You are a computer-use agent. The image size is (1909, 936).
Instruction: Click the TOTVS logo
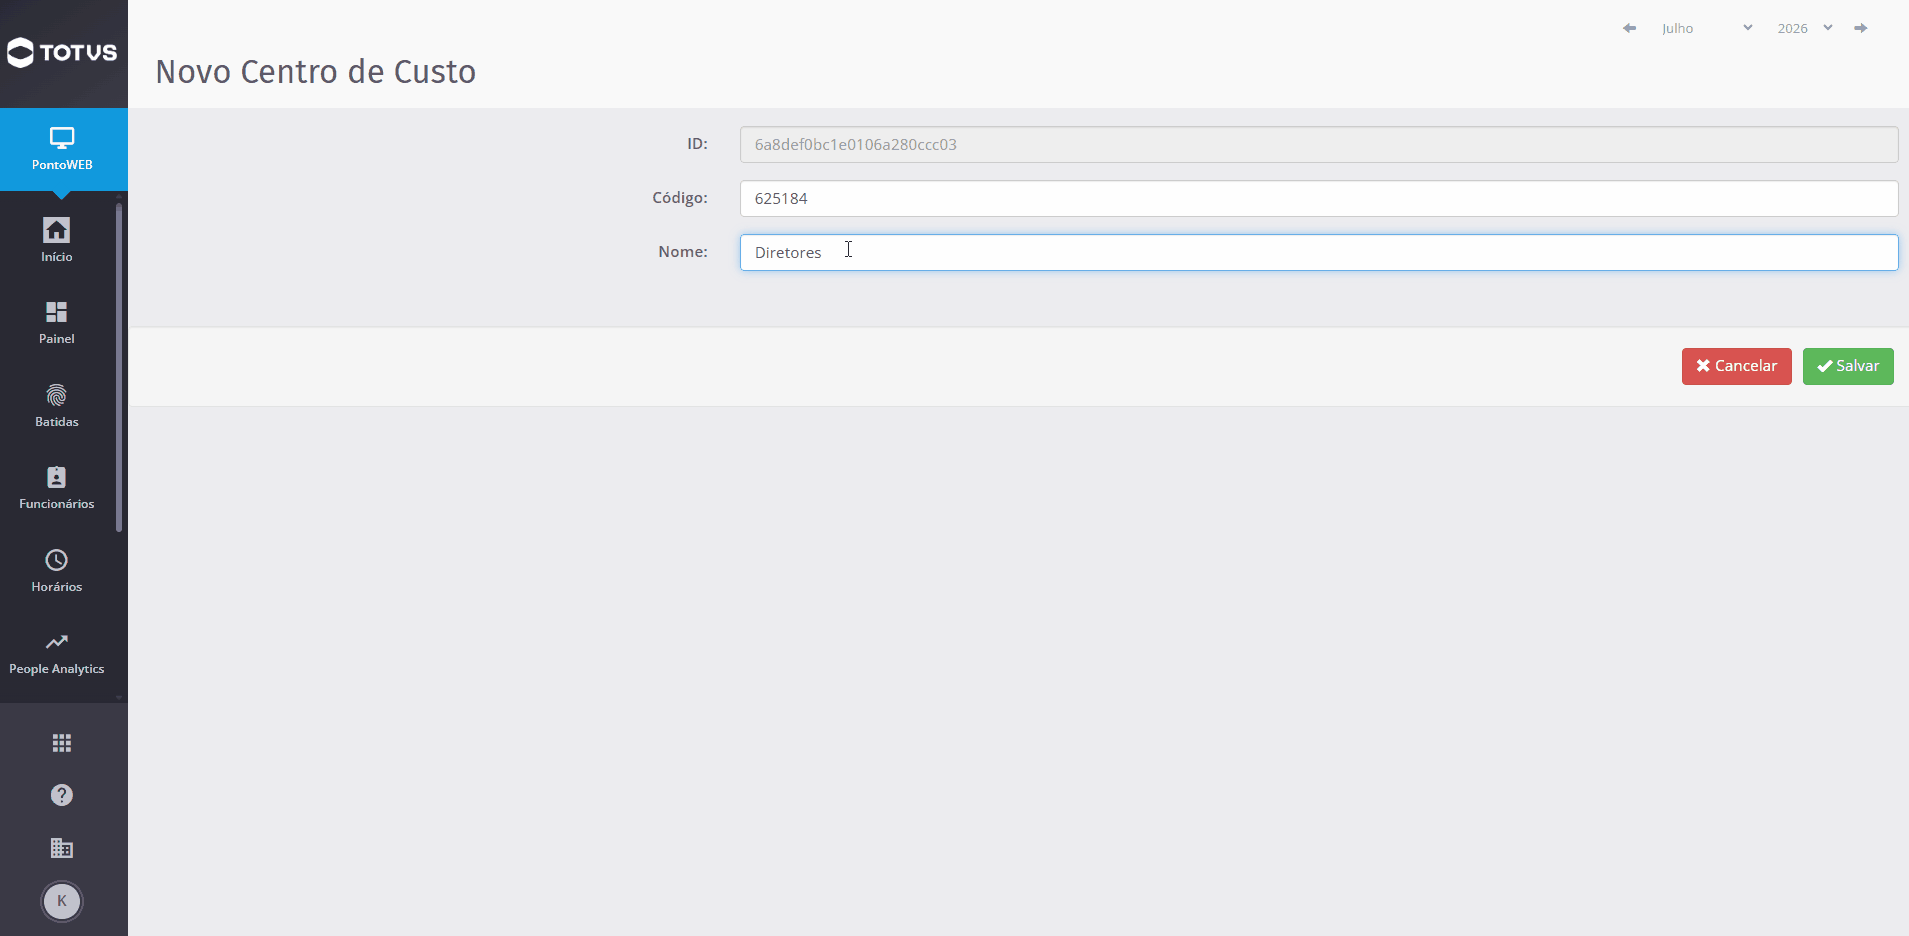tap(62, 52)
